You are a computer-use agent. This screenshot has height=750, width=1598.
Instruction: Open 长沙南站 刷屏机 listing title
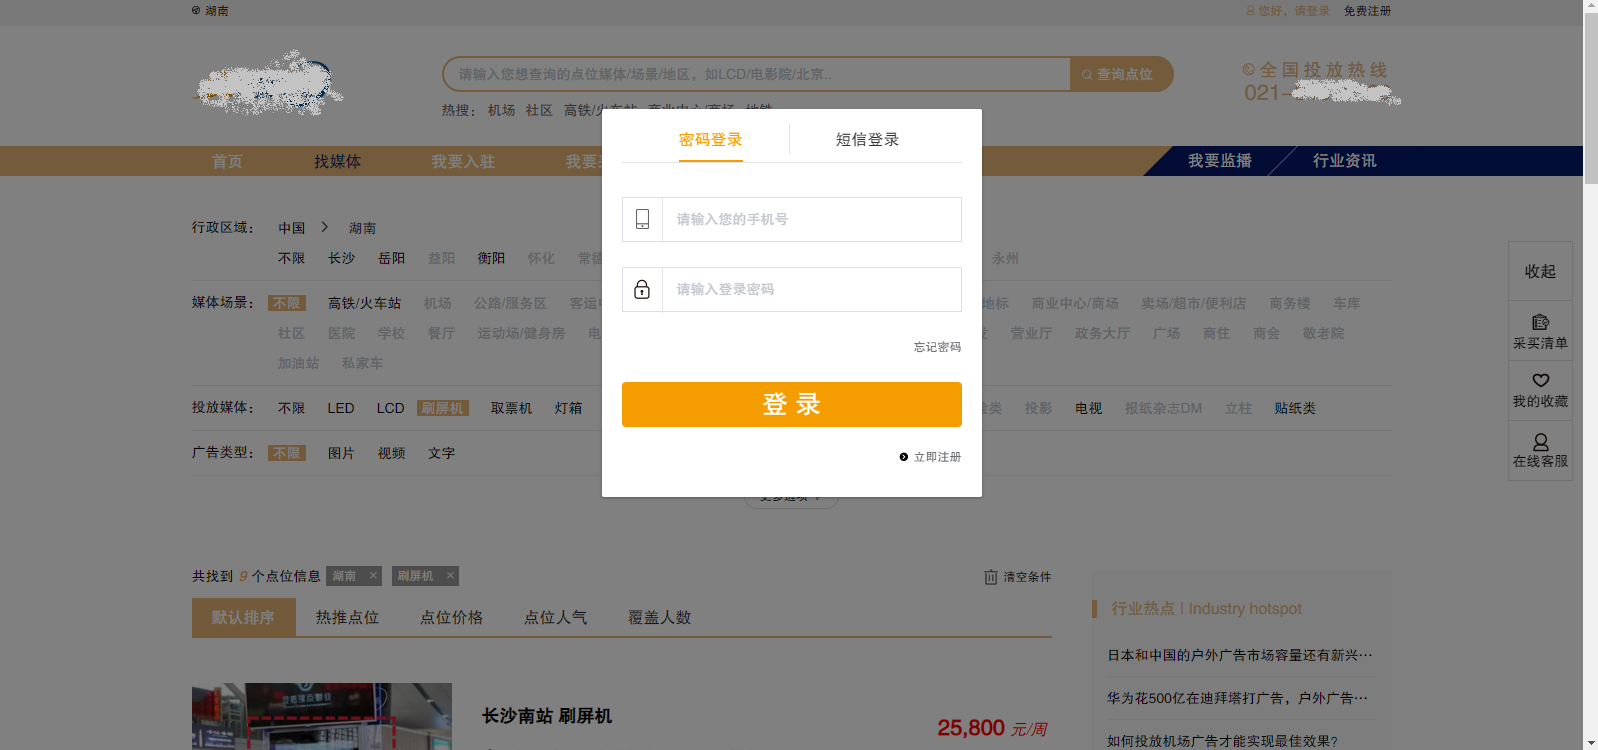click(x=547, y=716)
